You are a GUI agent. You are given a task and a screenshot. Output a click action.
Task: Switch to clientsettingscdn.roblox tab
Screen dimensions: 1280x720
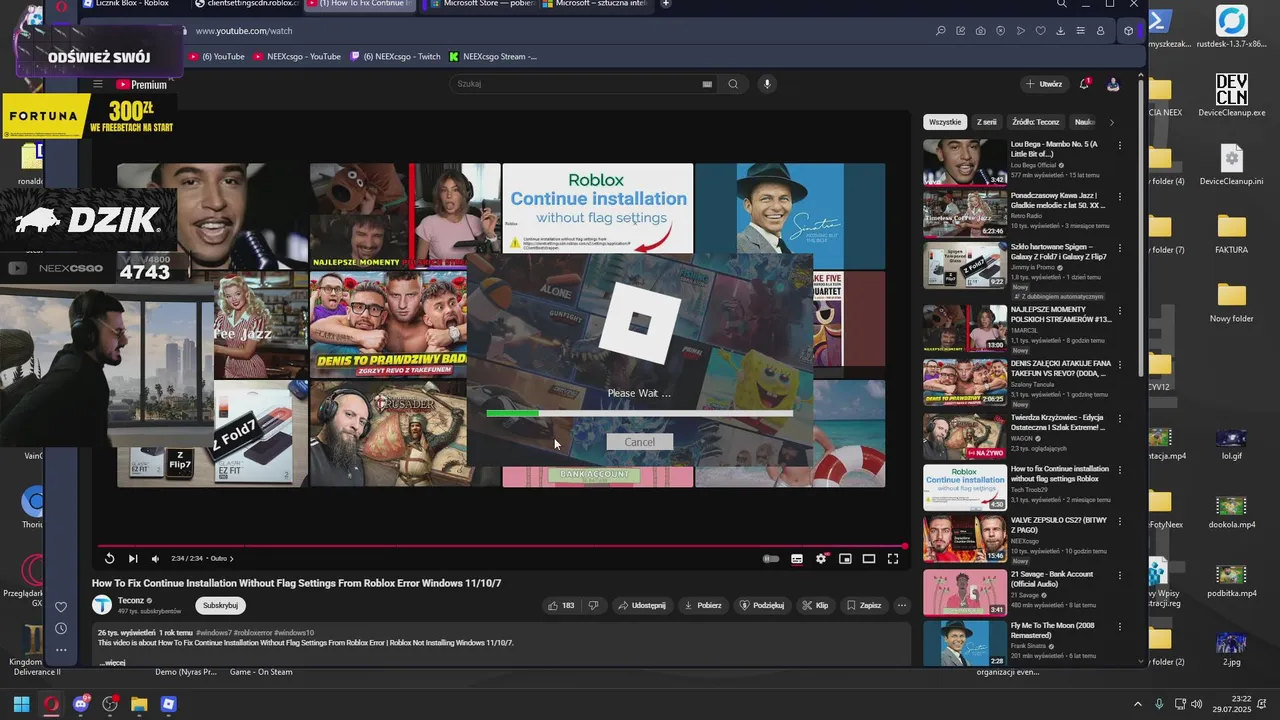tap(245, 4)
